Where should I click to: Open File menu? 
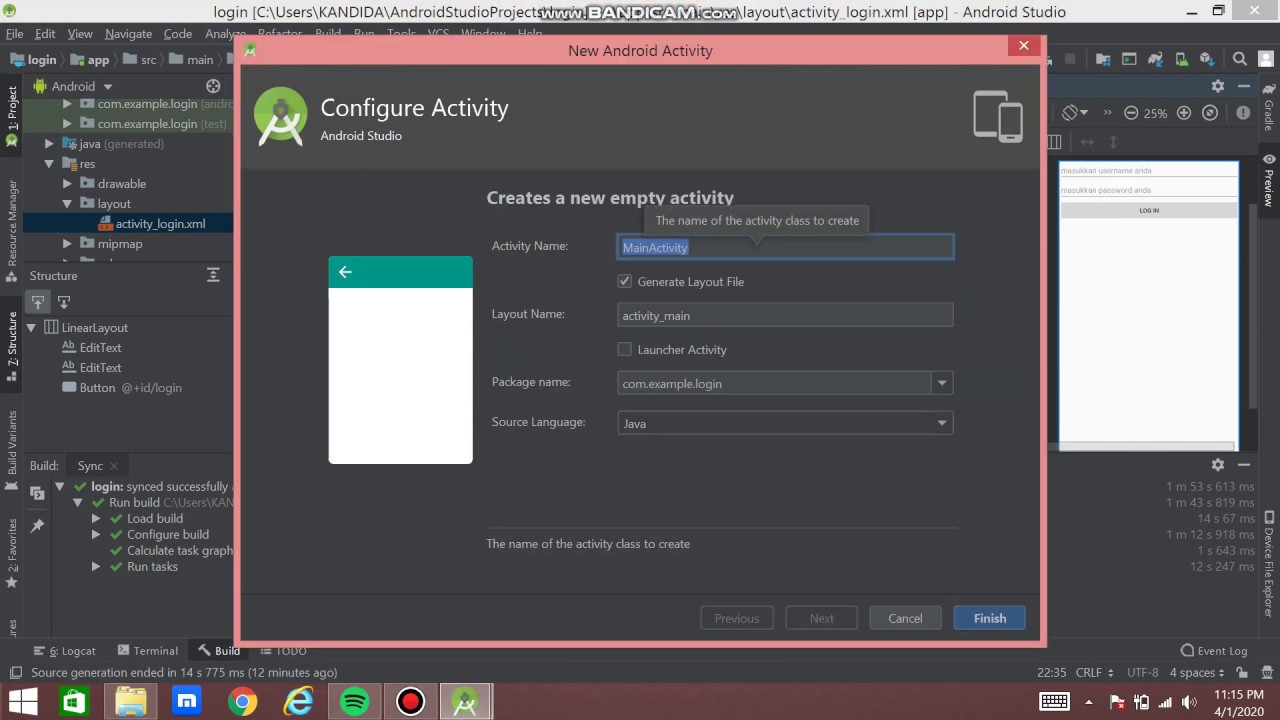pyautogui.click(x=15, y=33)
